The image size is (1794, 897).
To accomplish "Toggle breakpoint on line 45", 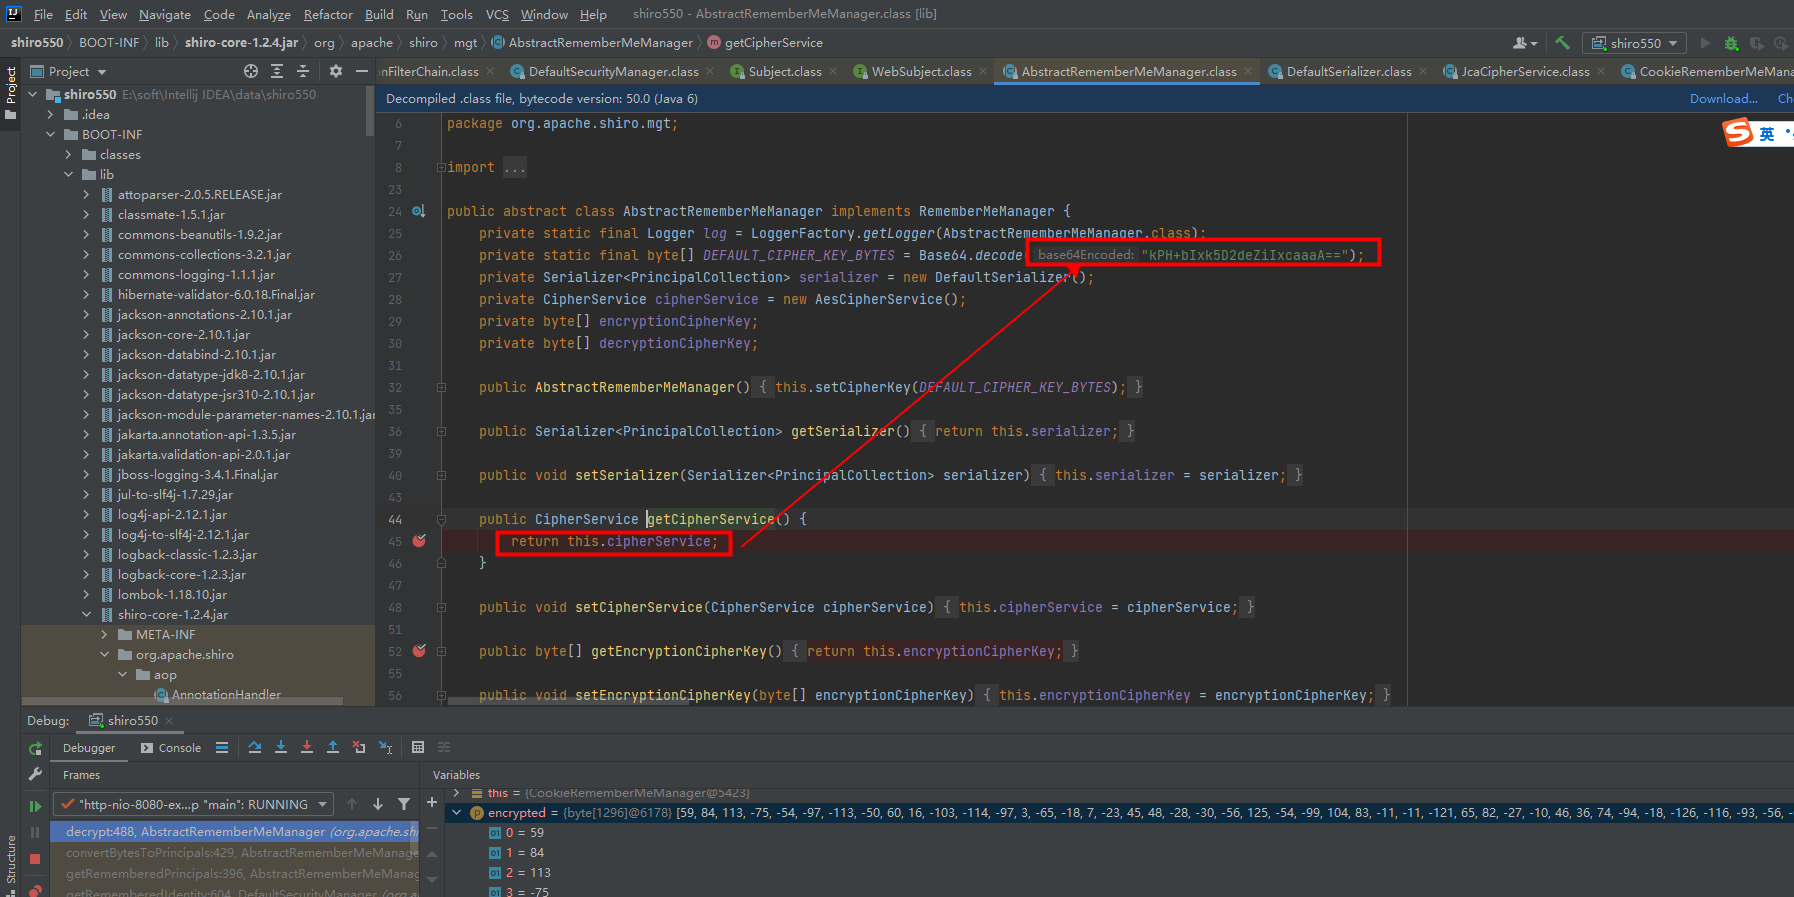I will (419, 541).
